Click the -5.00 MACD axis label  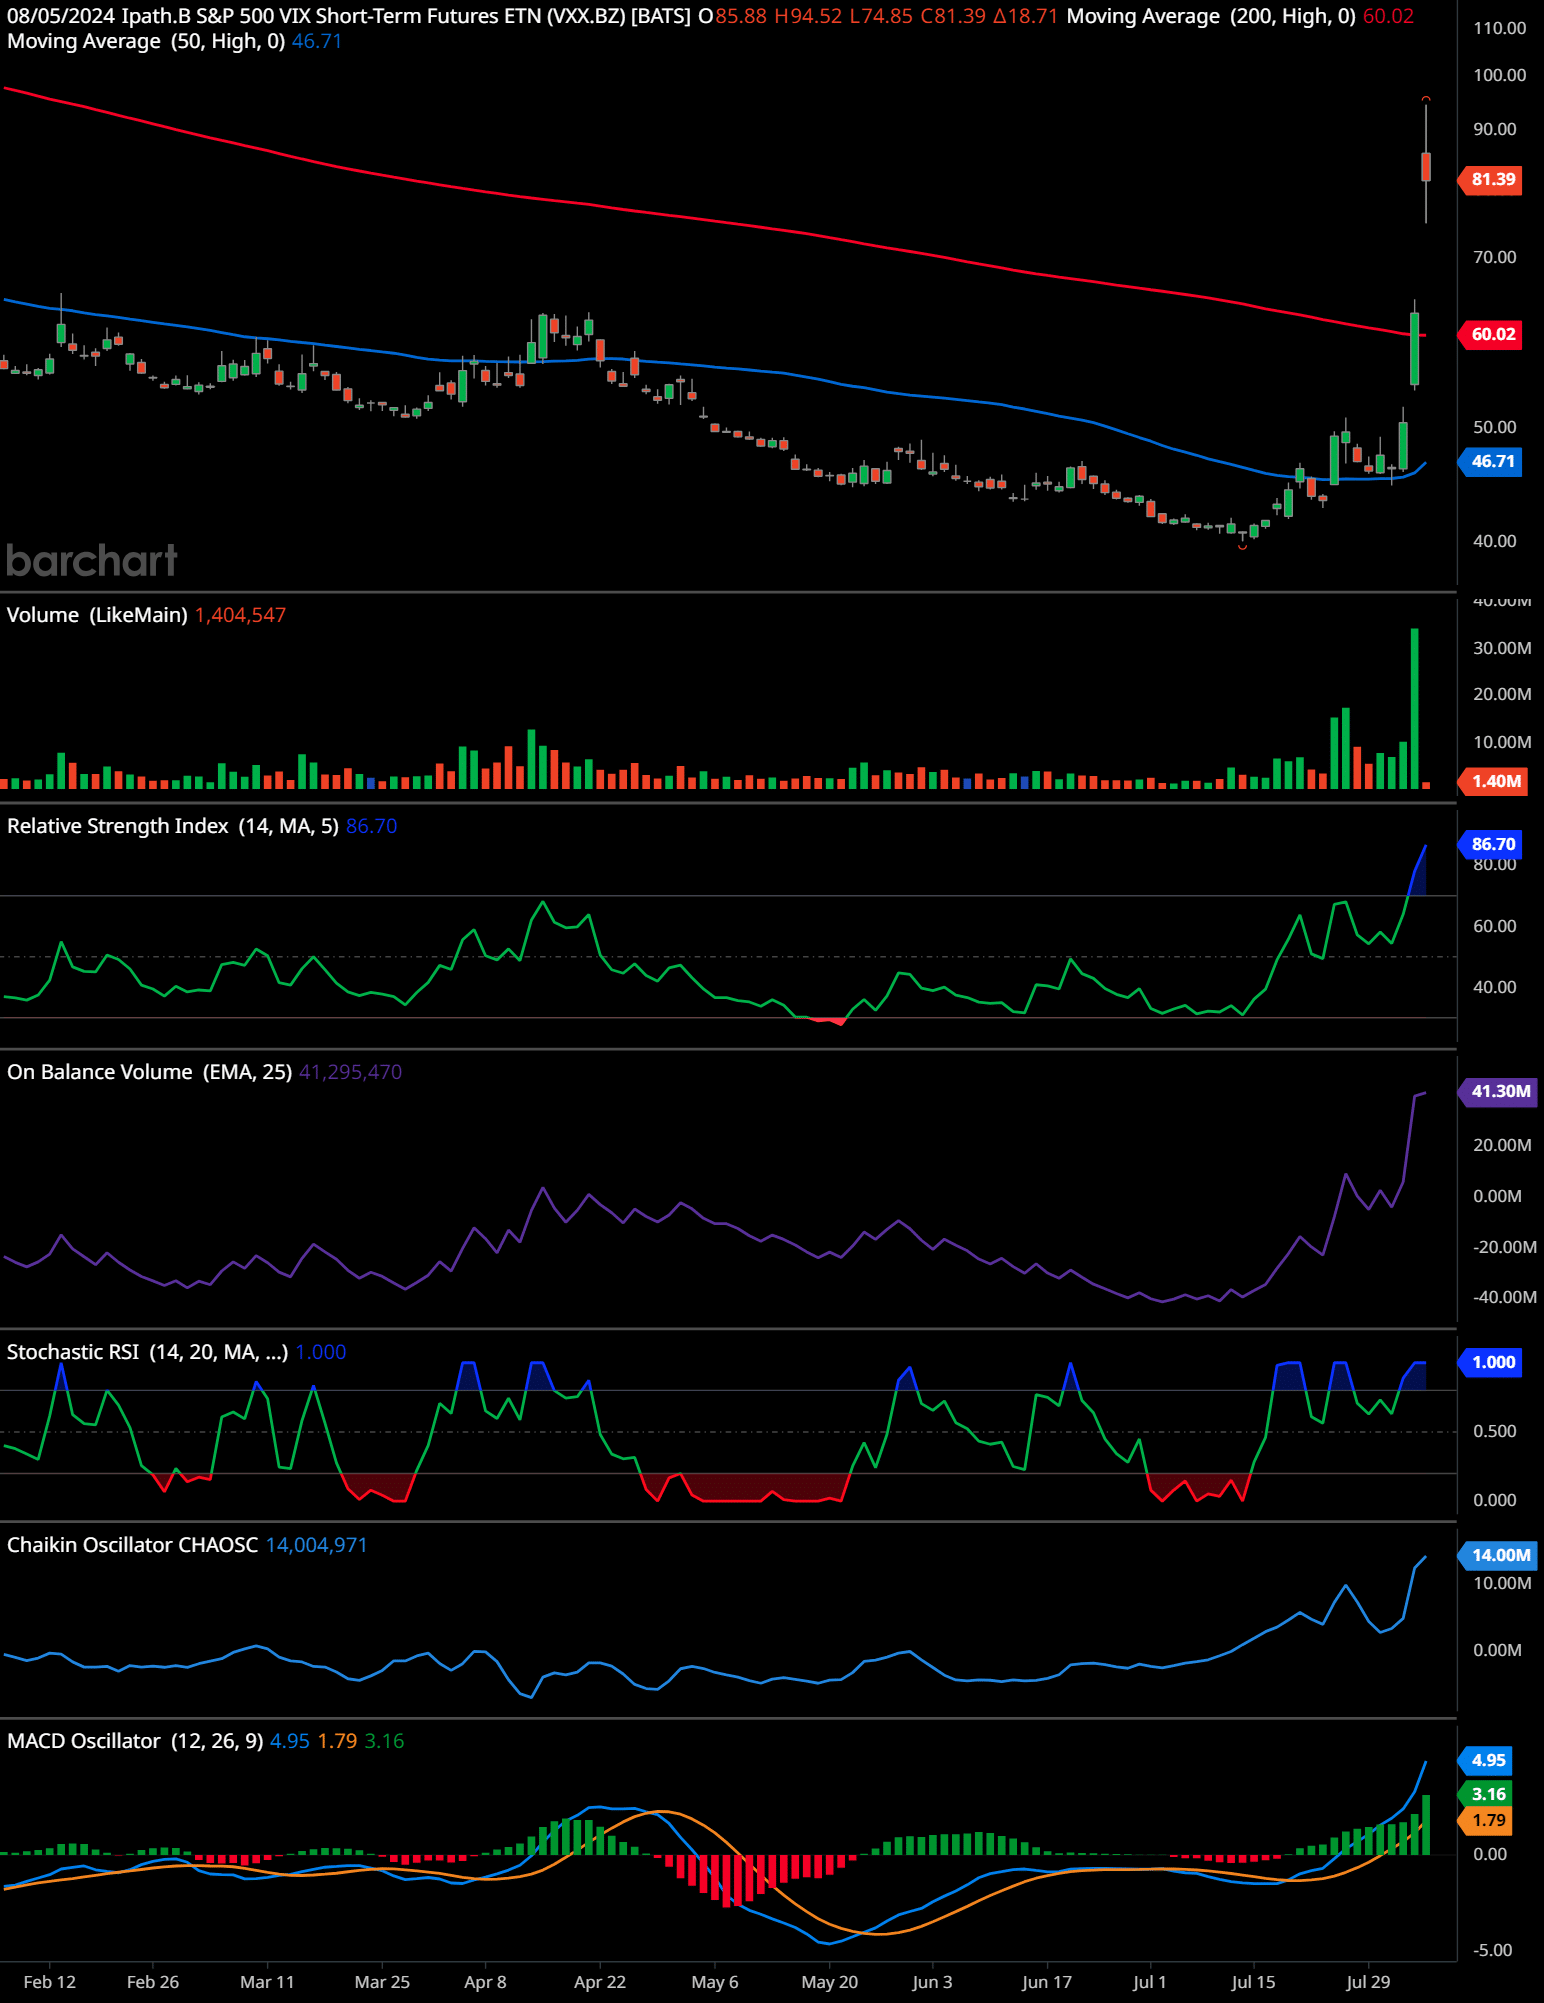pyautogui.click(x=1493, y=1950)
